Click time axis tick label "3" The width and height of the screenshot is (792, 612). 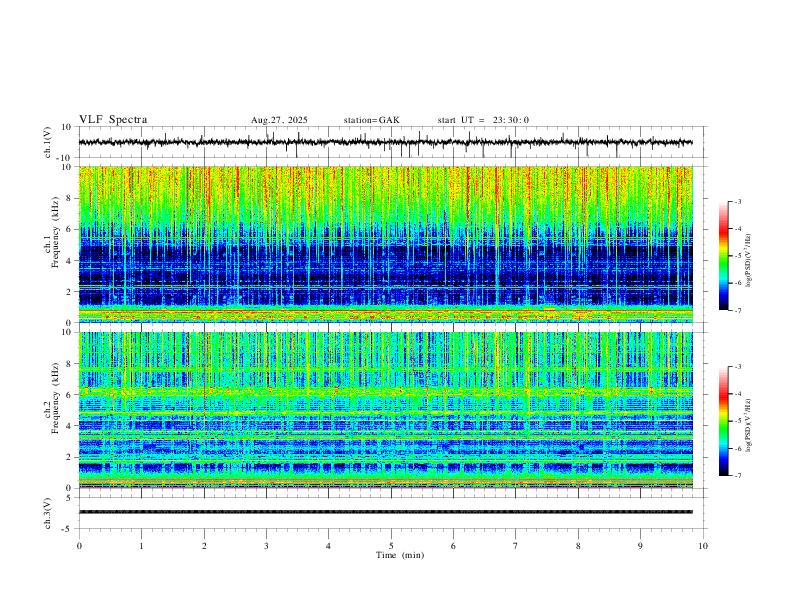[x=266, y=546]
